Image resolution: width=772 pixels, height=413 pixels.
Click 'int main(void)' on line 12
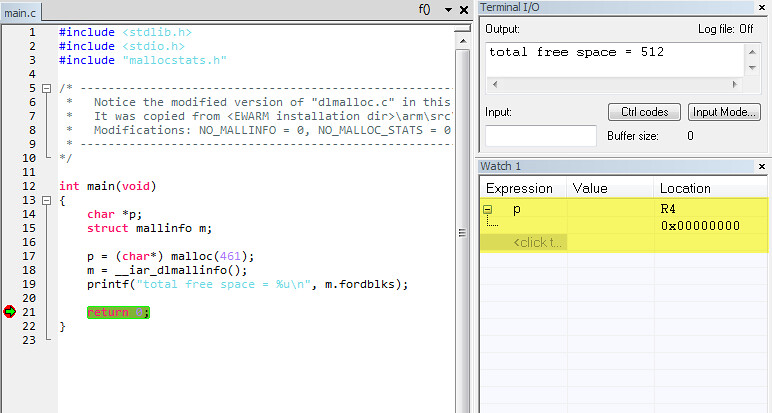tap(108, 186)
